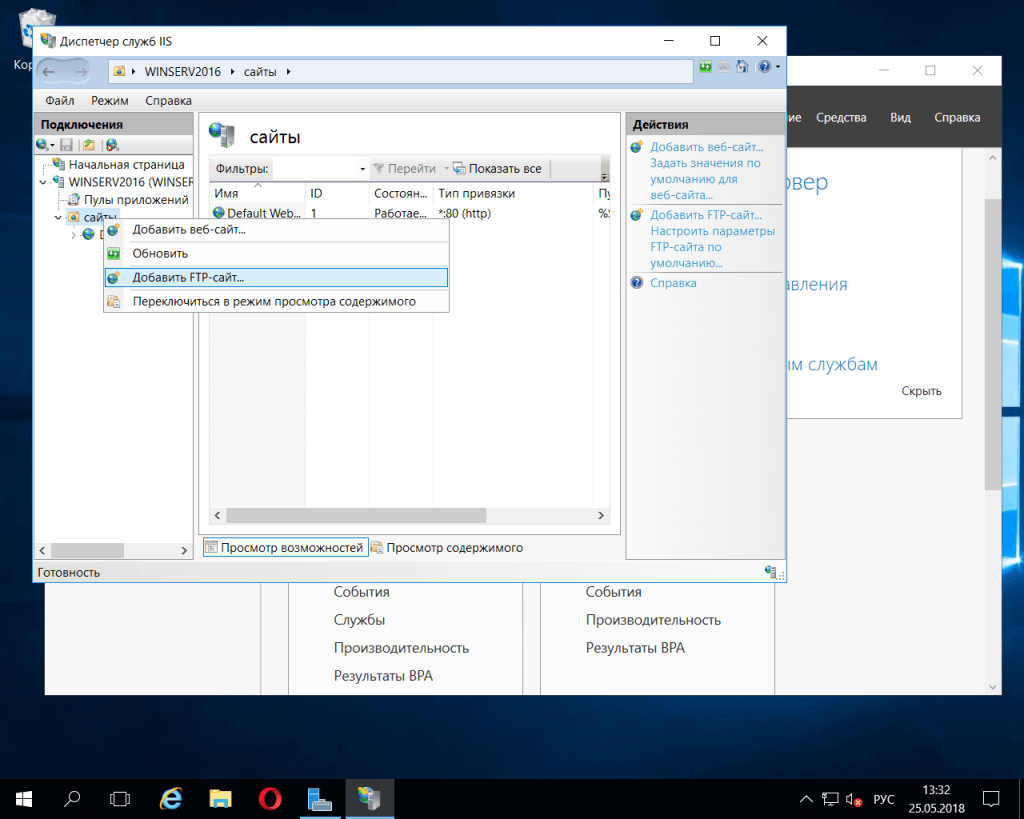Screen dimensions: 1024x819
Task: Collapse the WINSERV2016 server tree node
Action: [43, 183]
